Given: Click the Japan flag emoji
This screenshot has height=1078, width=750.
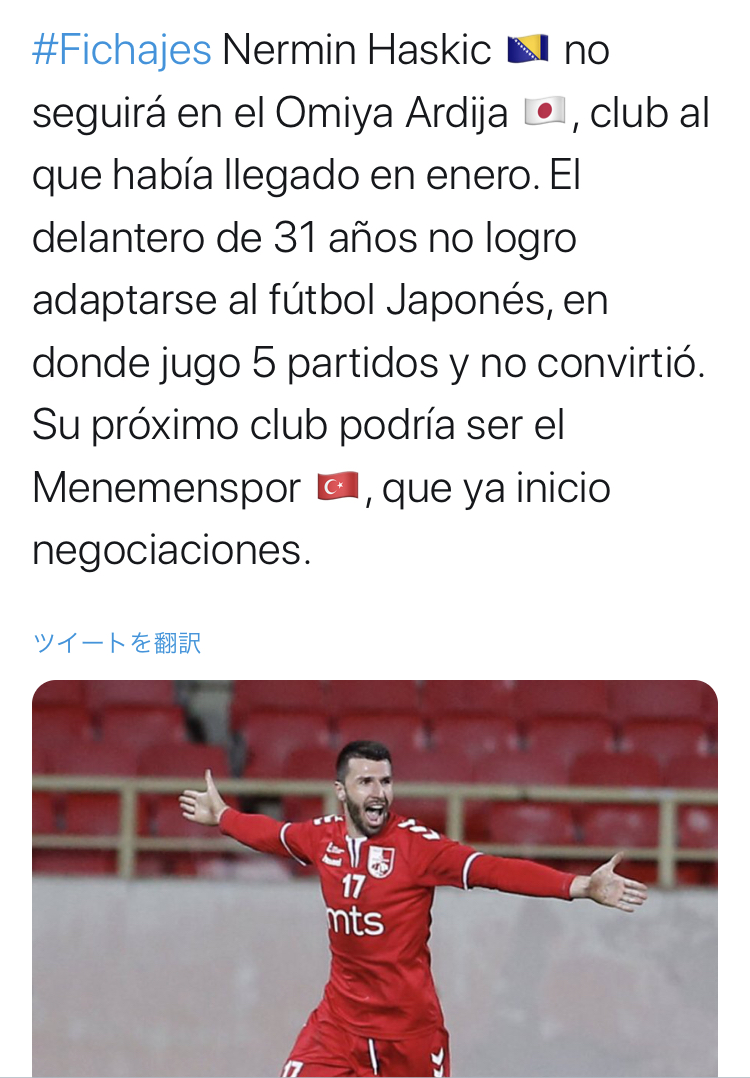Looking at the screenshot, I should click(544, 111).
